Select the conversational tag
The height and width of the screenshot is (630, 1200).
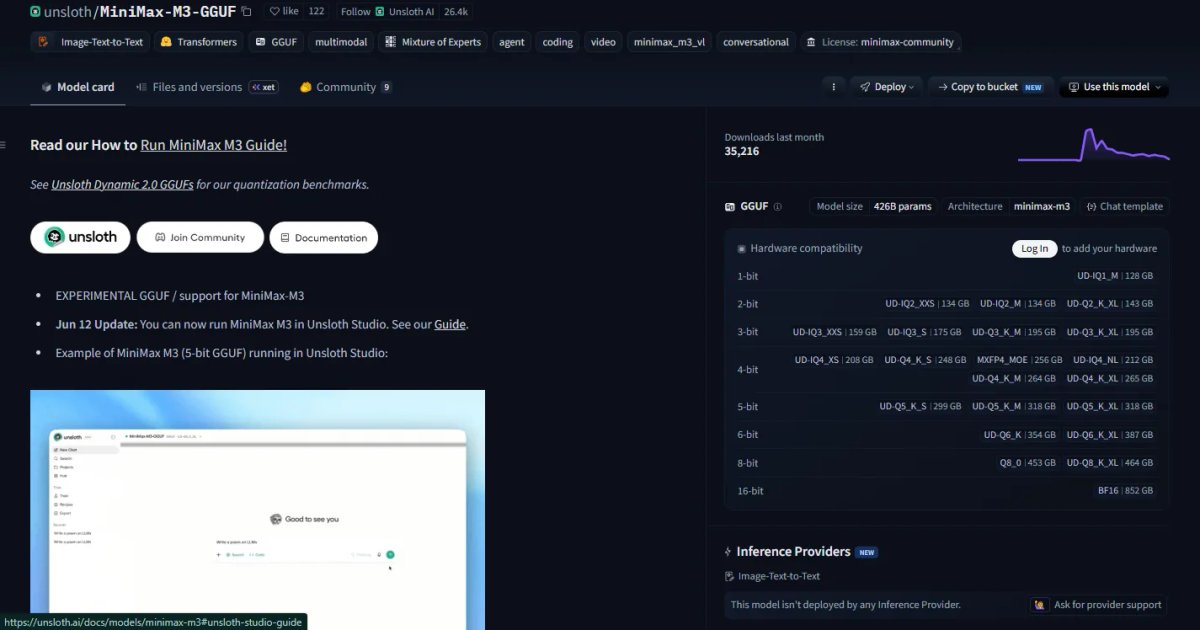(x=756, y=42)
